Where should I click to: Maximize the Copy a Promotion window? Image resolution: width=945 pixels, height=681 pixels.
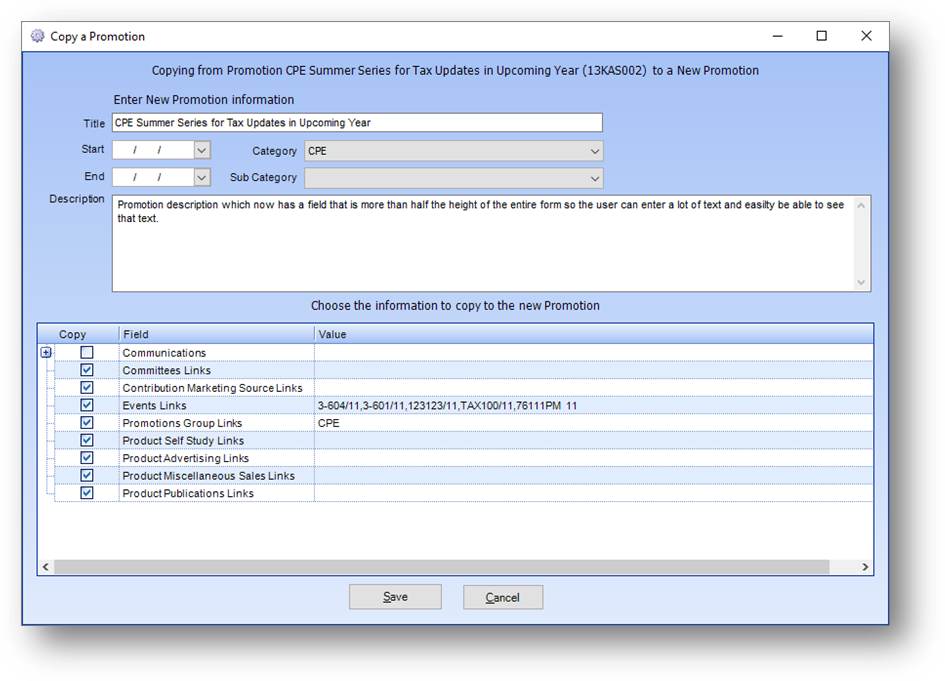click(x=821, y=36)
